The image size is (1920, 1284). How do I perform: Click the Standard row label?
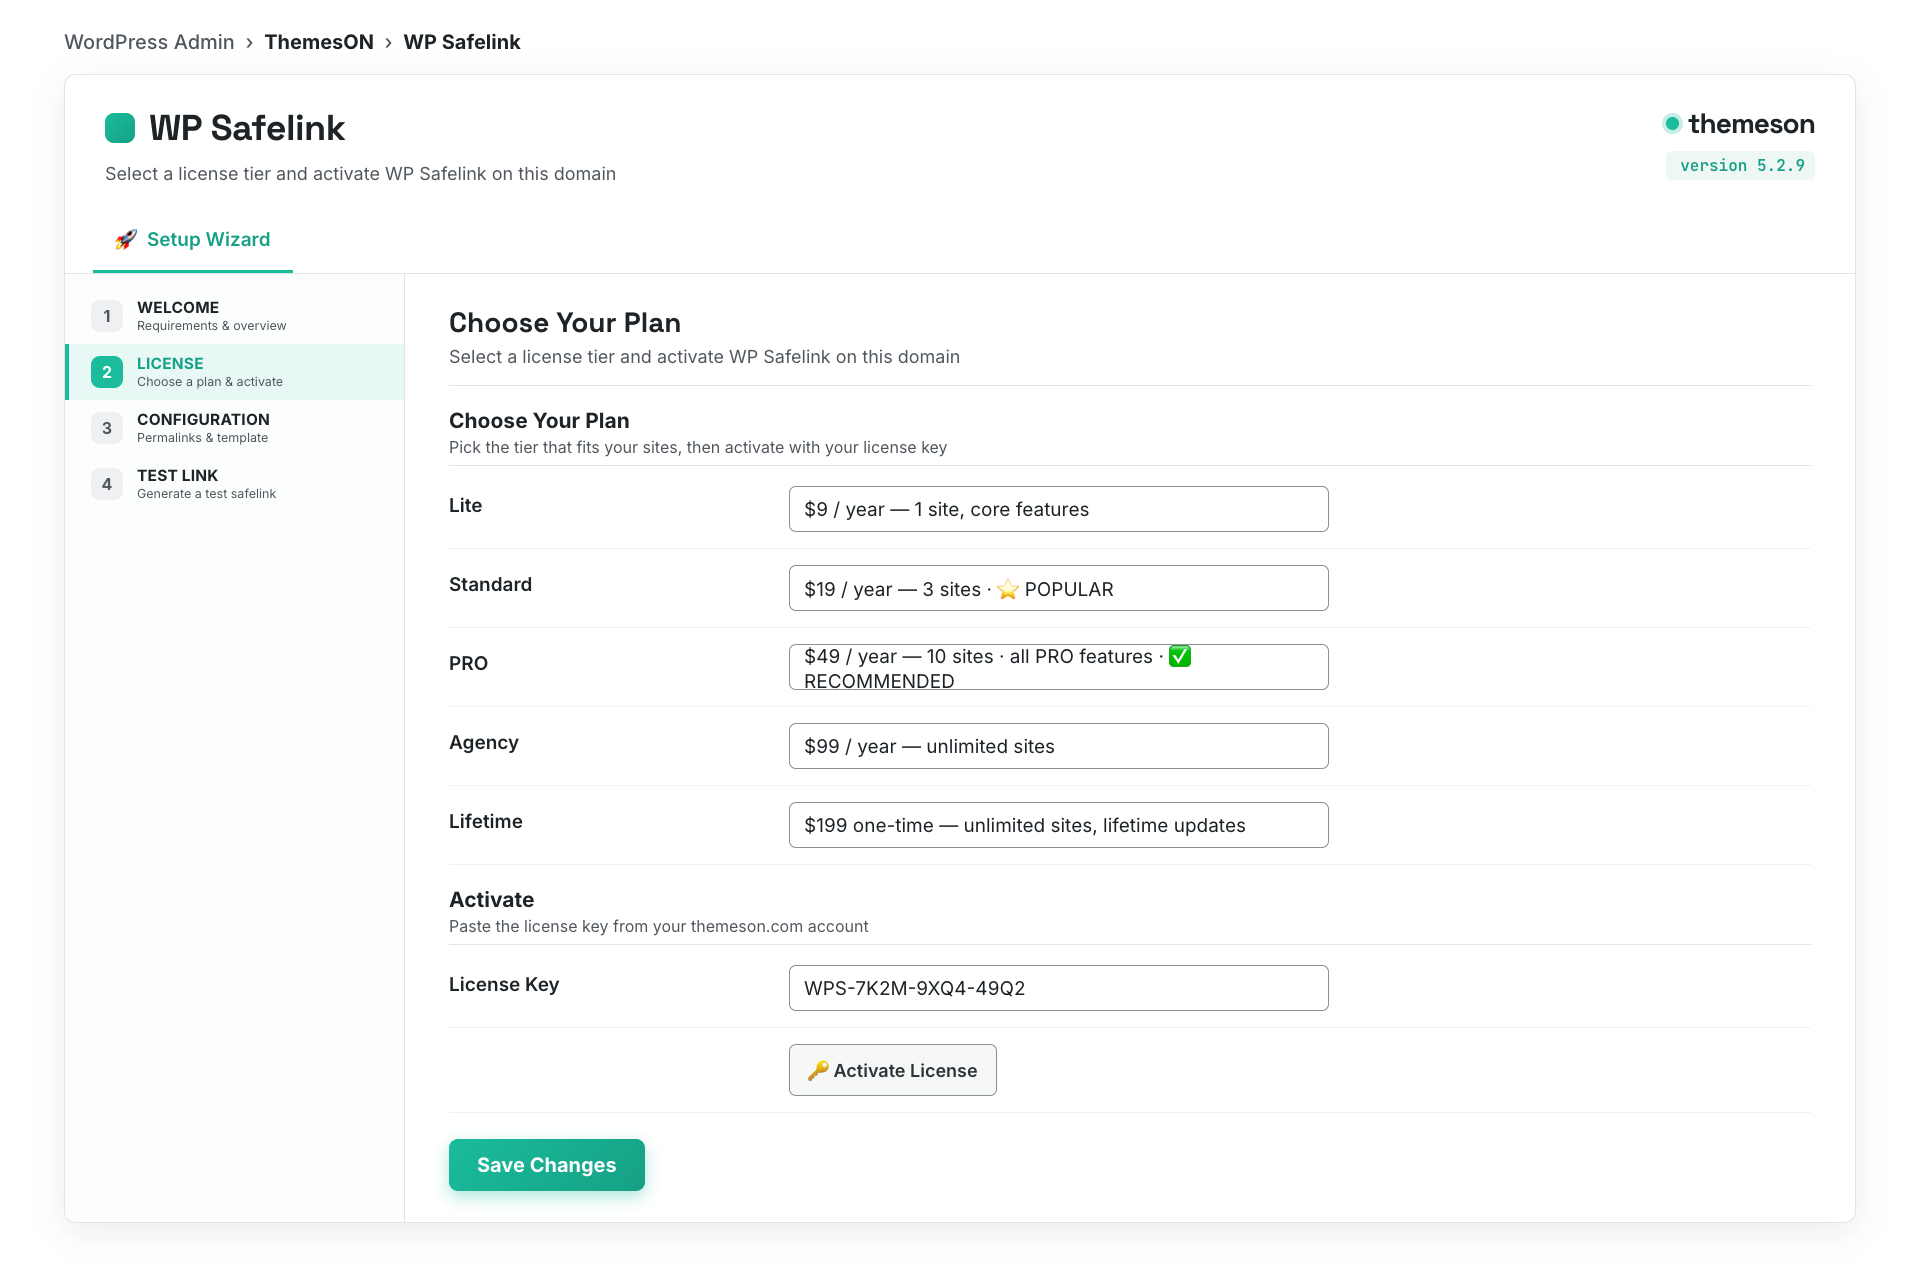pos(490,585)
